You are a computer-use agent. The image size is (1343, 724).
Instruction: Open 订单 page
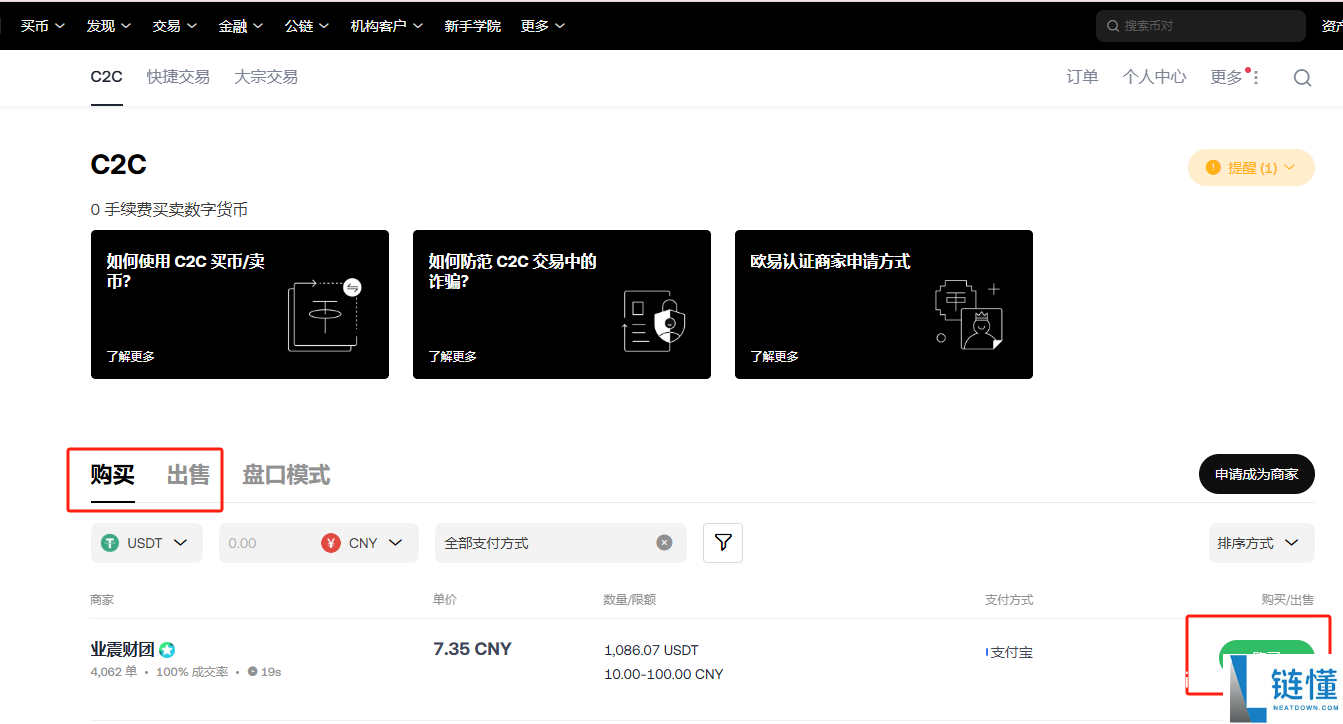(1082, 77)
